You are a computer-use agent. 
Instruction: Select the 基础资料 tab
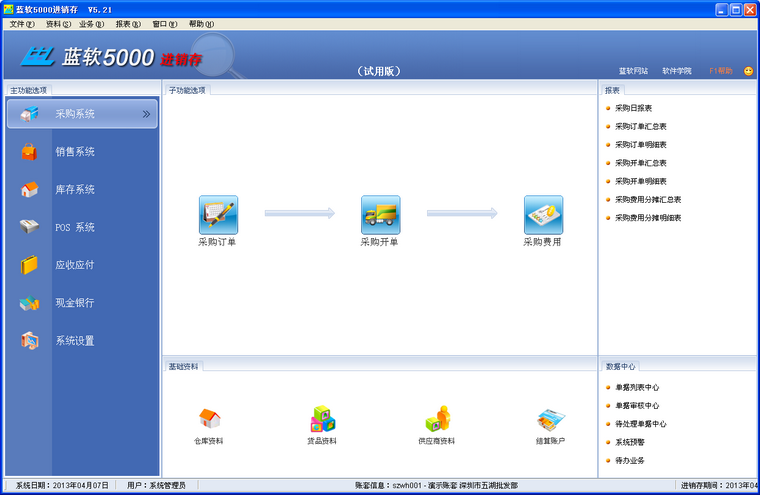[183, 367]
